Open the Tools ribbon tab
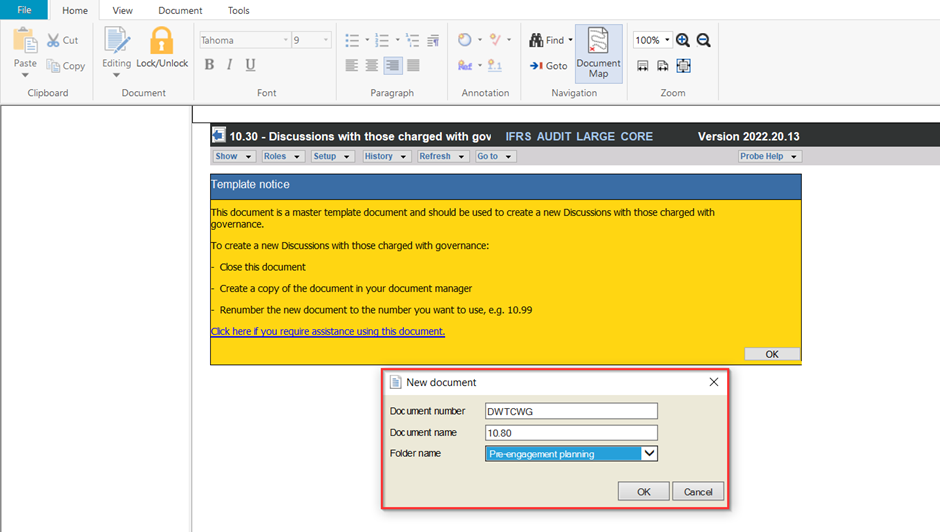This screenshot has width=940, height=532. 238,10
